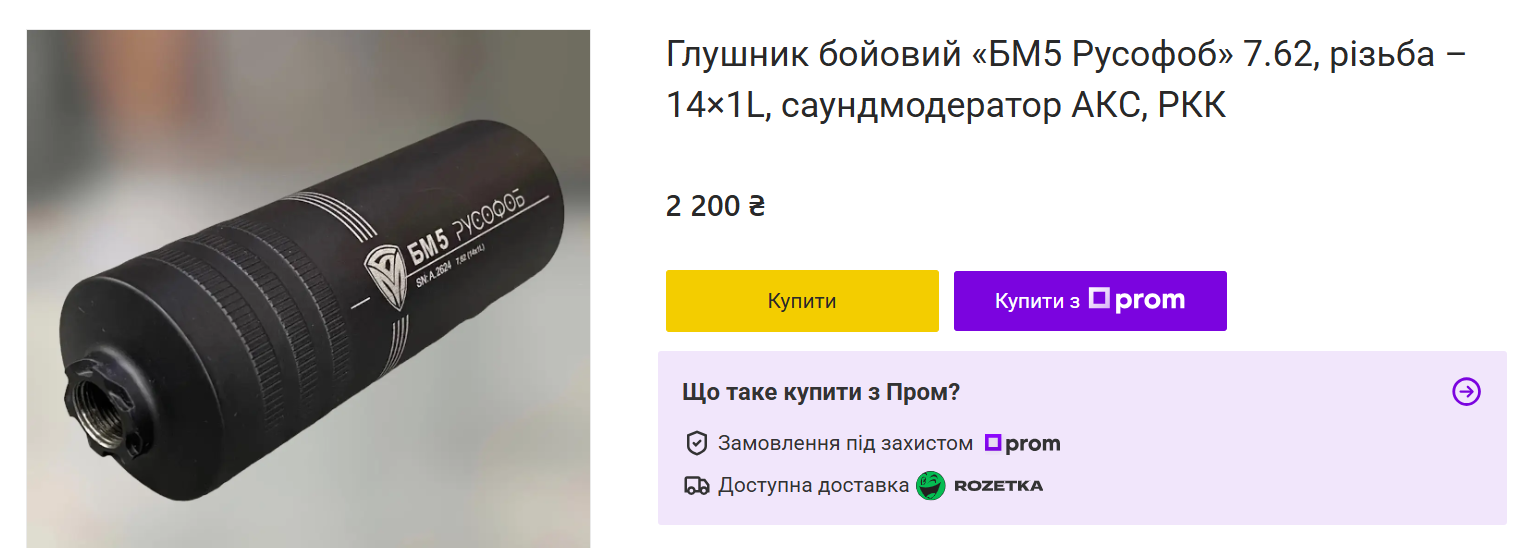Click the prom logo beside Замовлення під захистом

point(1022,443)
